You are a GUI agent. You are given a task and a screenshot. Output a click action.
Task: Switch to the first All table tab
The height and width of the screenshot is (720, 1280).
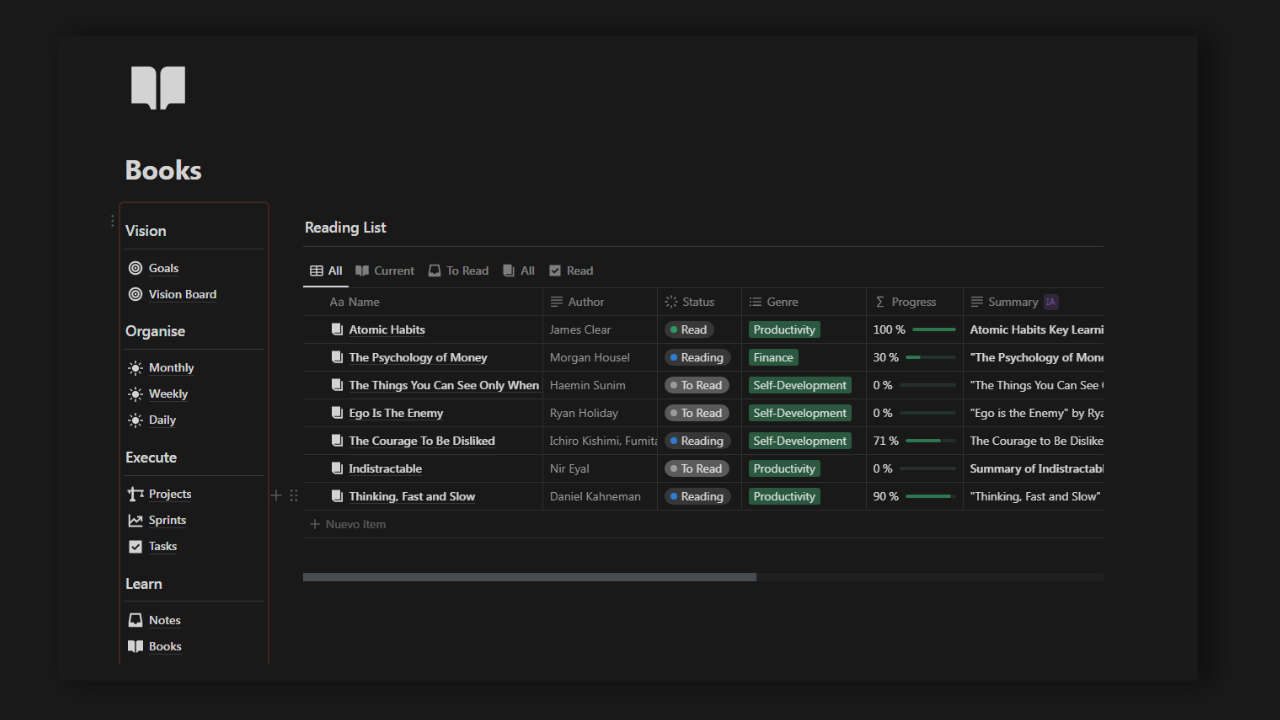click(326, 270)
